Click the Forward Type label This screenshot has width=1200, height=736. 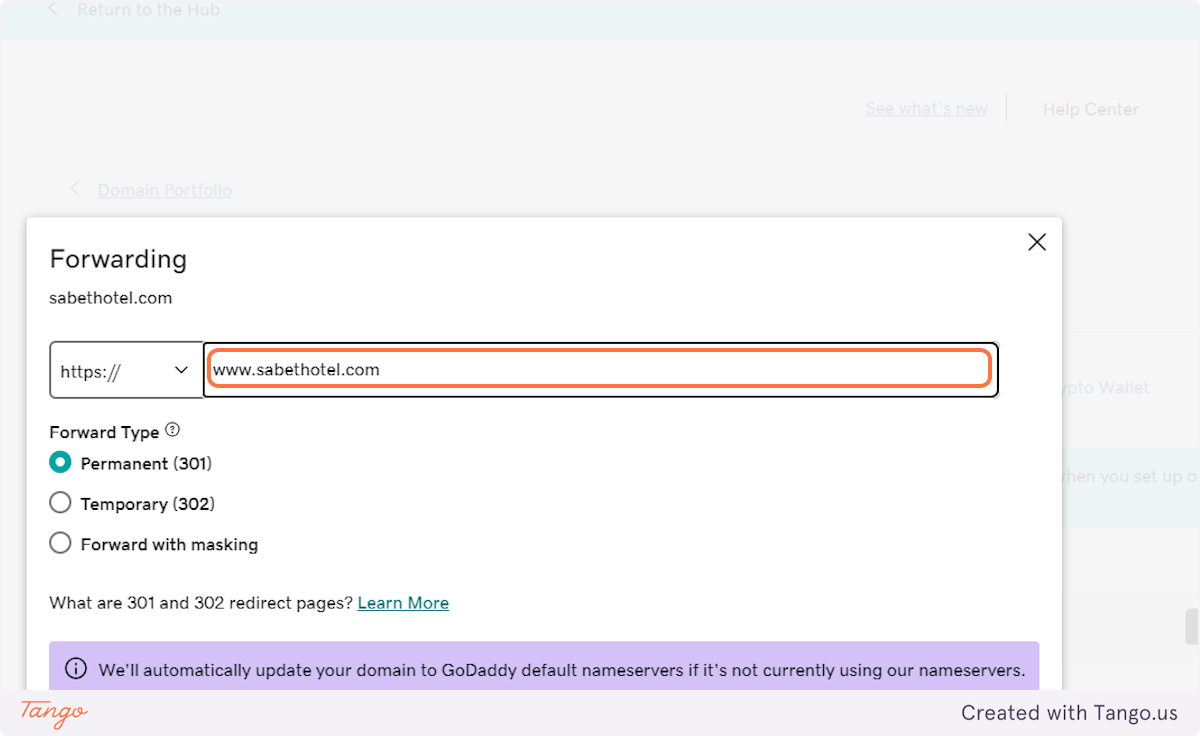104,432
